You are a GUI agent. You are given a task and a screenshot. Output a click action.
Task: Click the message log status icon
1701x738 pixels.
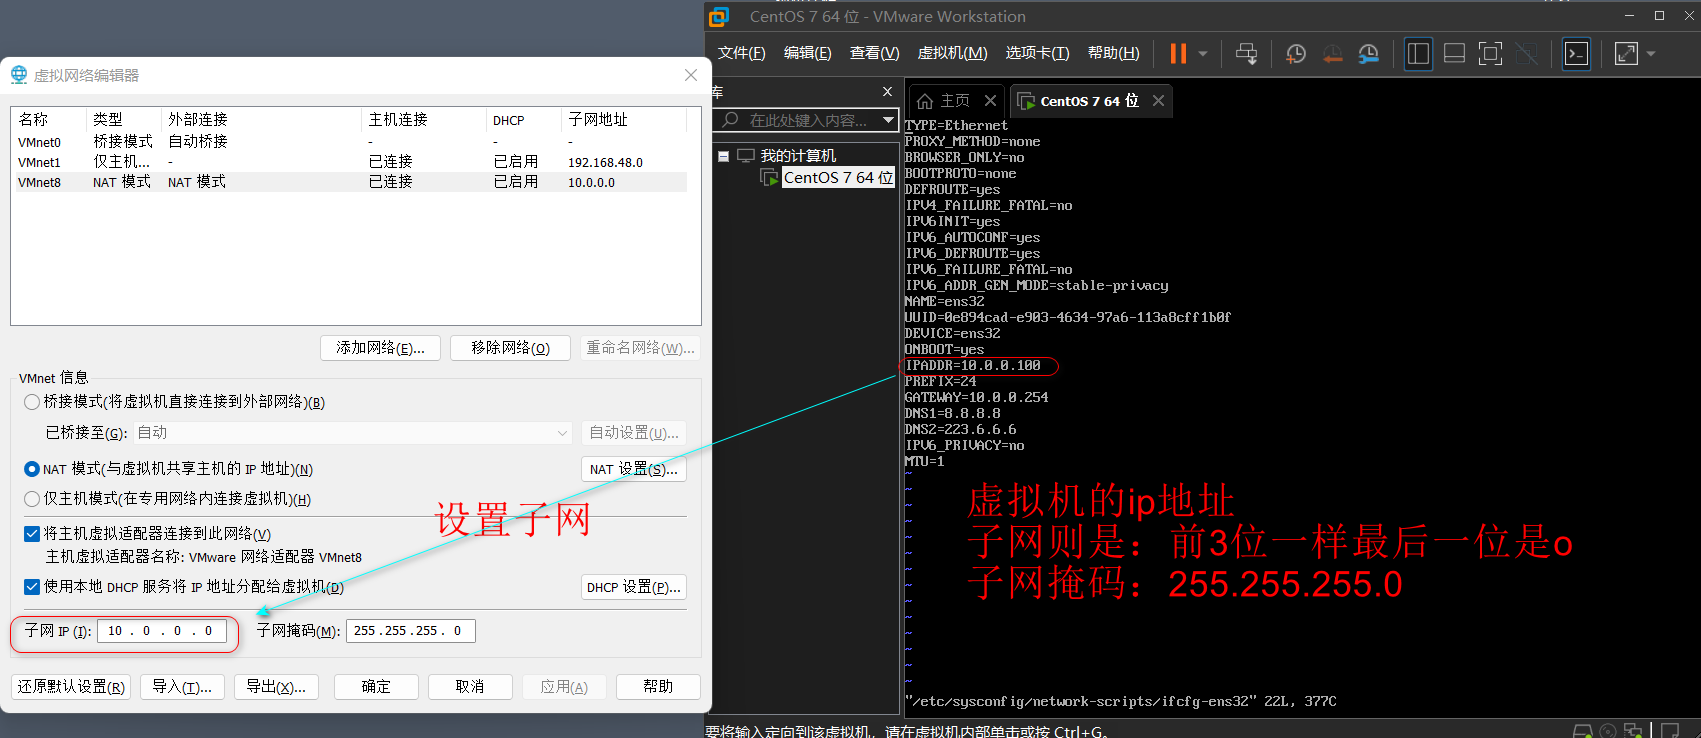pyautogui.click(x=1670, y=731)
